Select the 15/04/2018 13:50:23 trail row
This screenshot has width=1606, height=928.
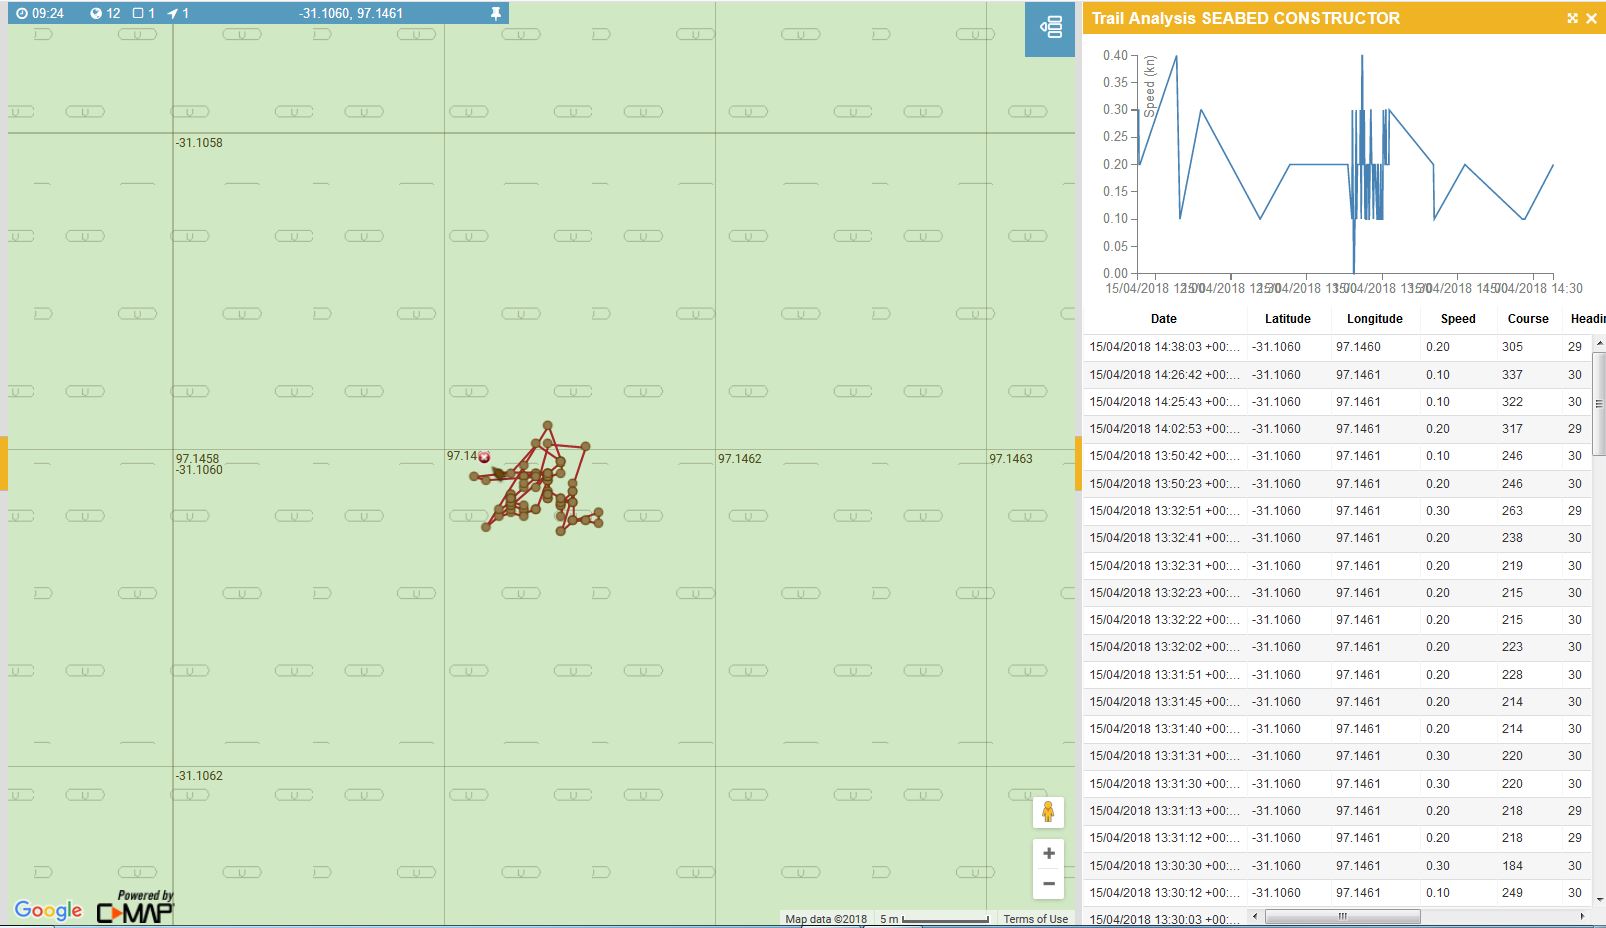tap(1335, 484)
